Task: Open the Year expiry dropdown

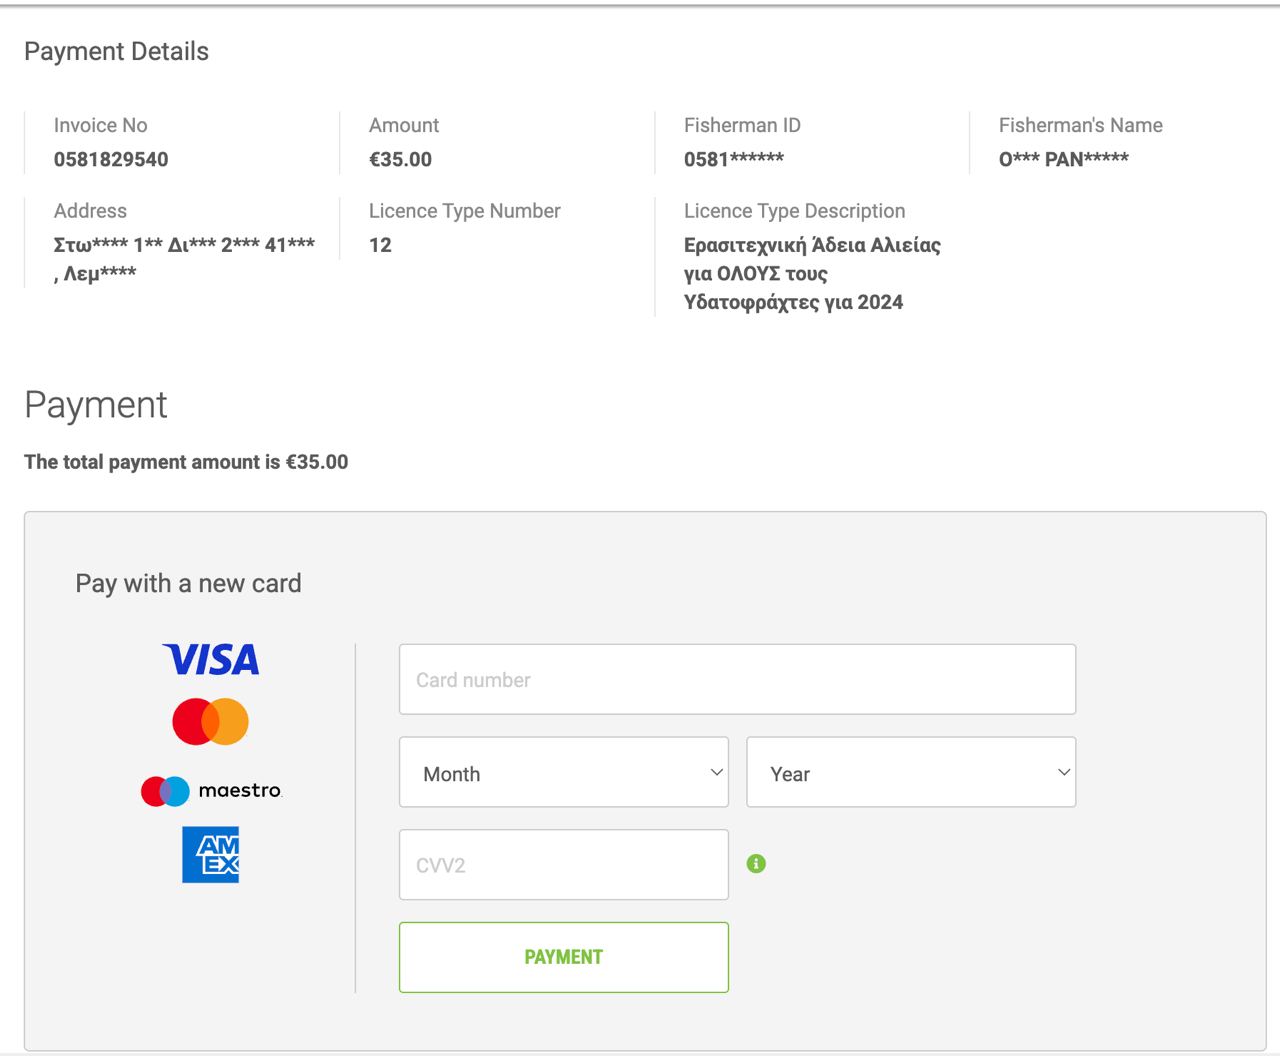Action: coord(910,773)
